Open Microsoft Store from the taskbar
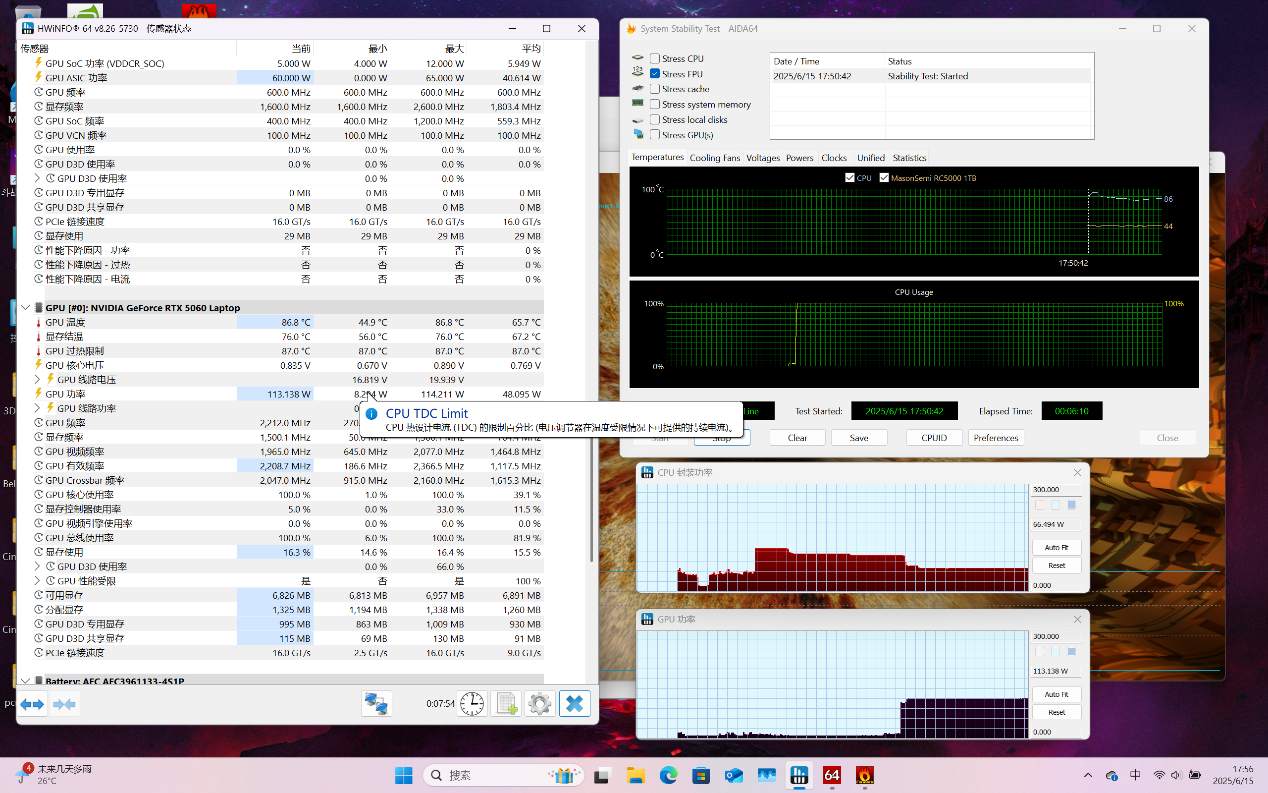Screen dimensions: 1268x793 click(701, 775)
